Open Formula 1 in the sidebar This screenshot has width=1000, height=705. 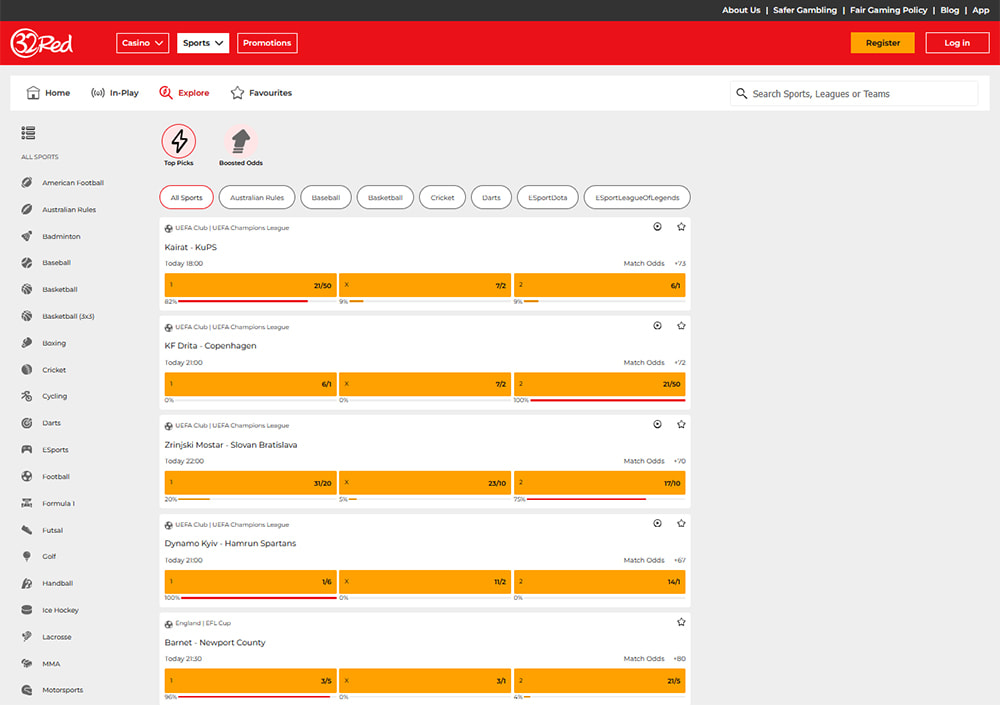click(x=48, y=503)
